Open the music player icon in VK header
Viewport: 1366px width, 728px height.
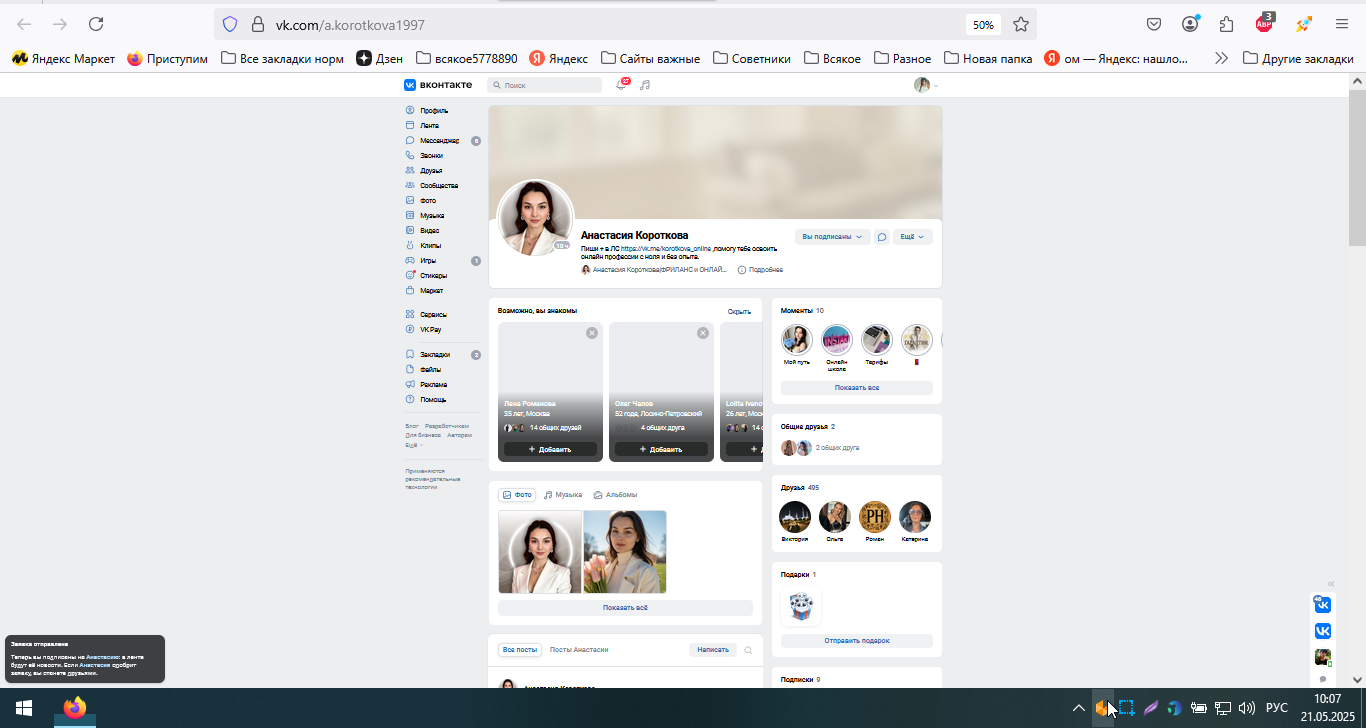click(x=645, y=85)
